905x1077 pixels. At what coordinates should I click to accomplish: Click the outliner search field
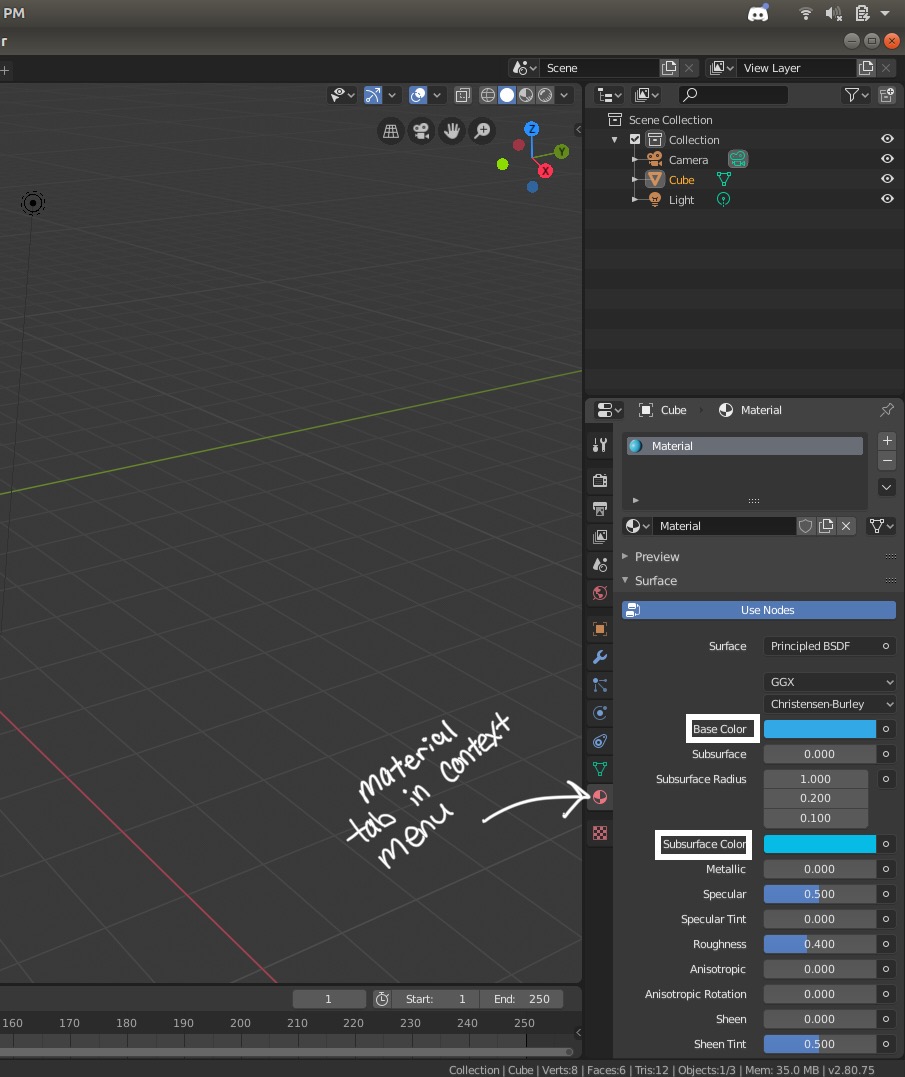733,95
